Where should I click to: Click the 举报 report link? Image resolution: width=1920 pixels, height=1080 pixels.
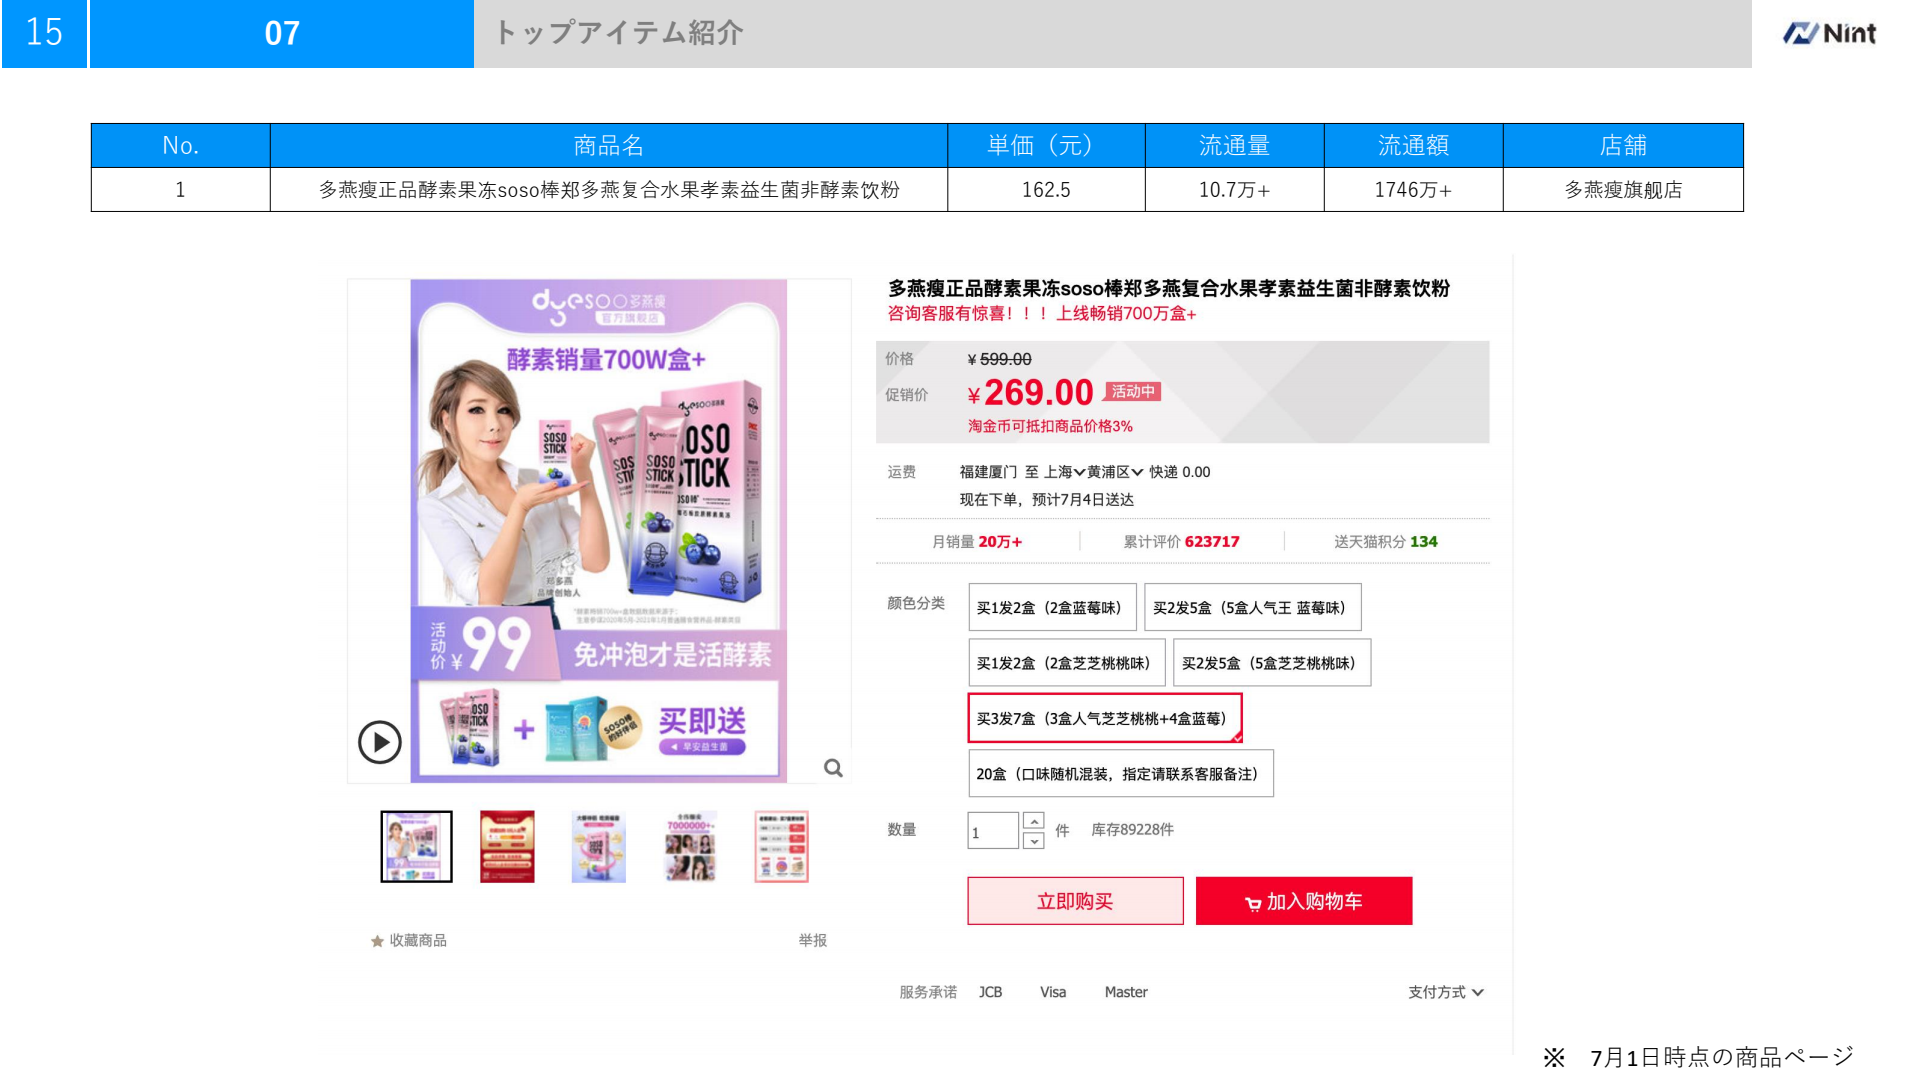[x=812, y=941]
